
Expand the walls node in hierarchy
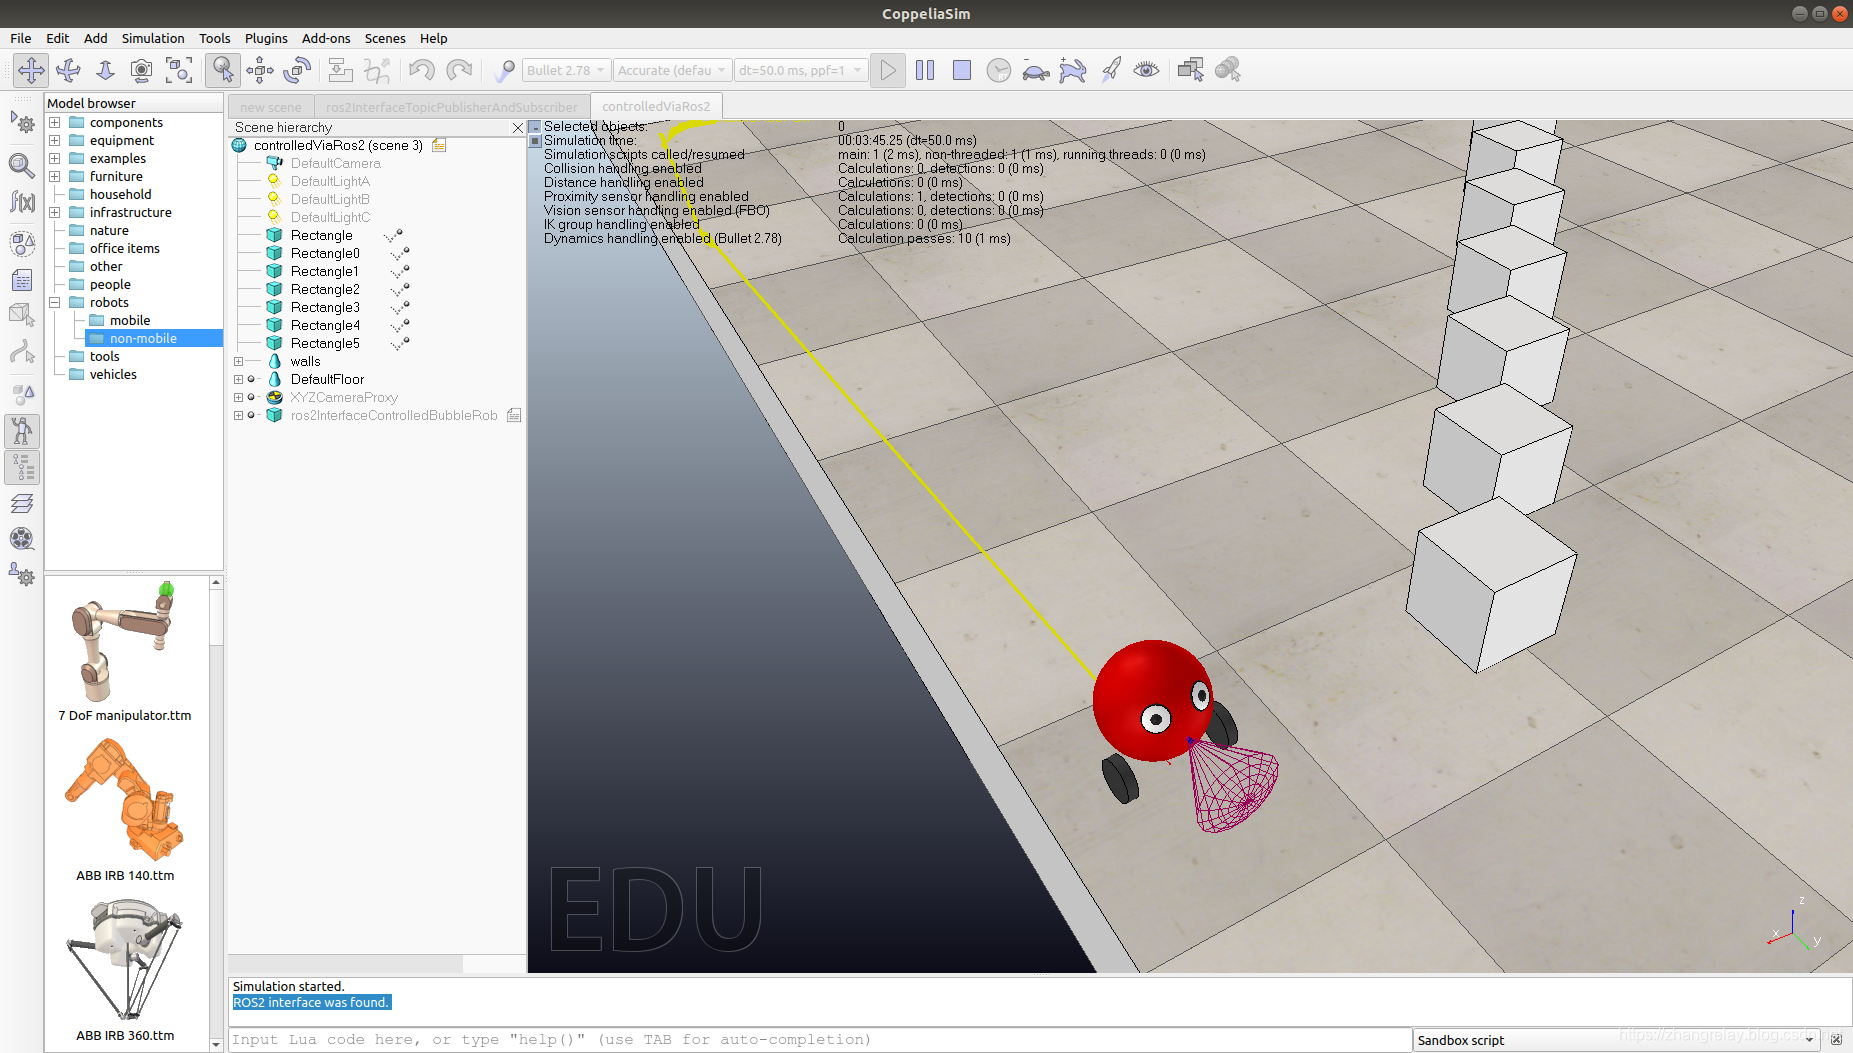coord(238,362)
